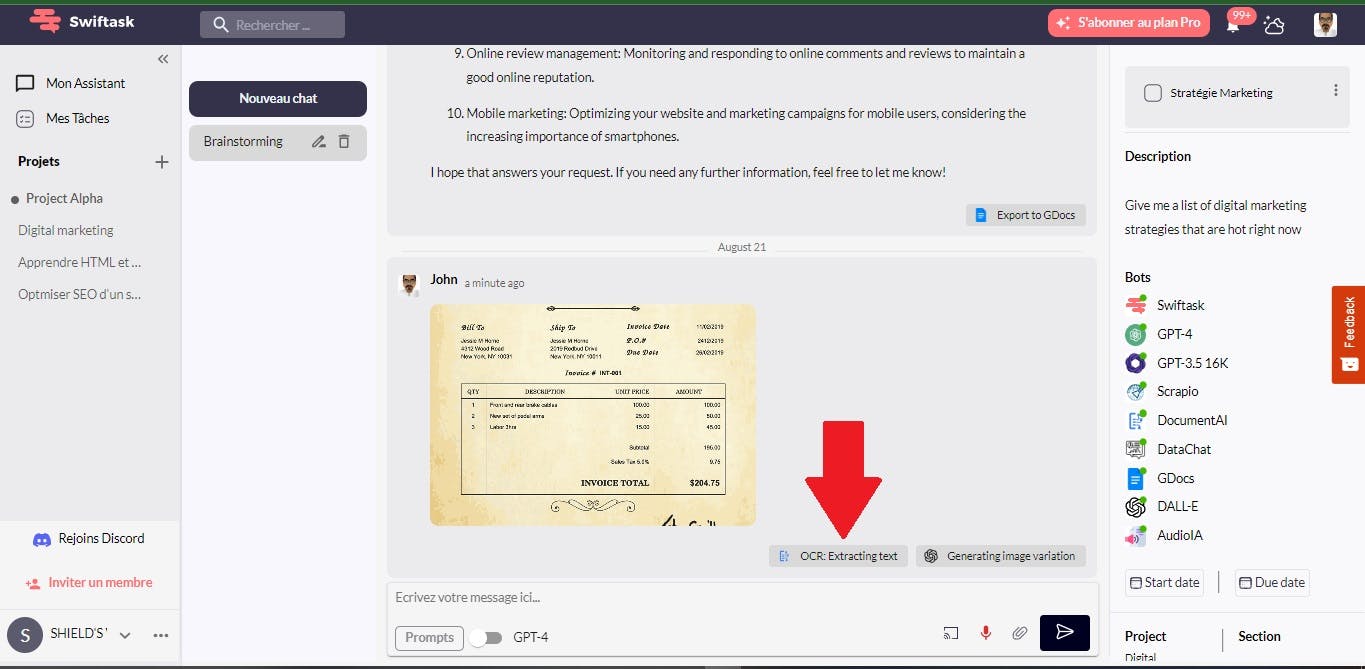Viewport: 1365px width, 669px height.
Task: Click Rejoins Discord link
Action: point(89,538)
